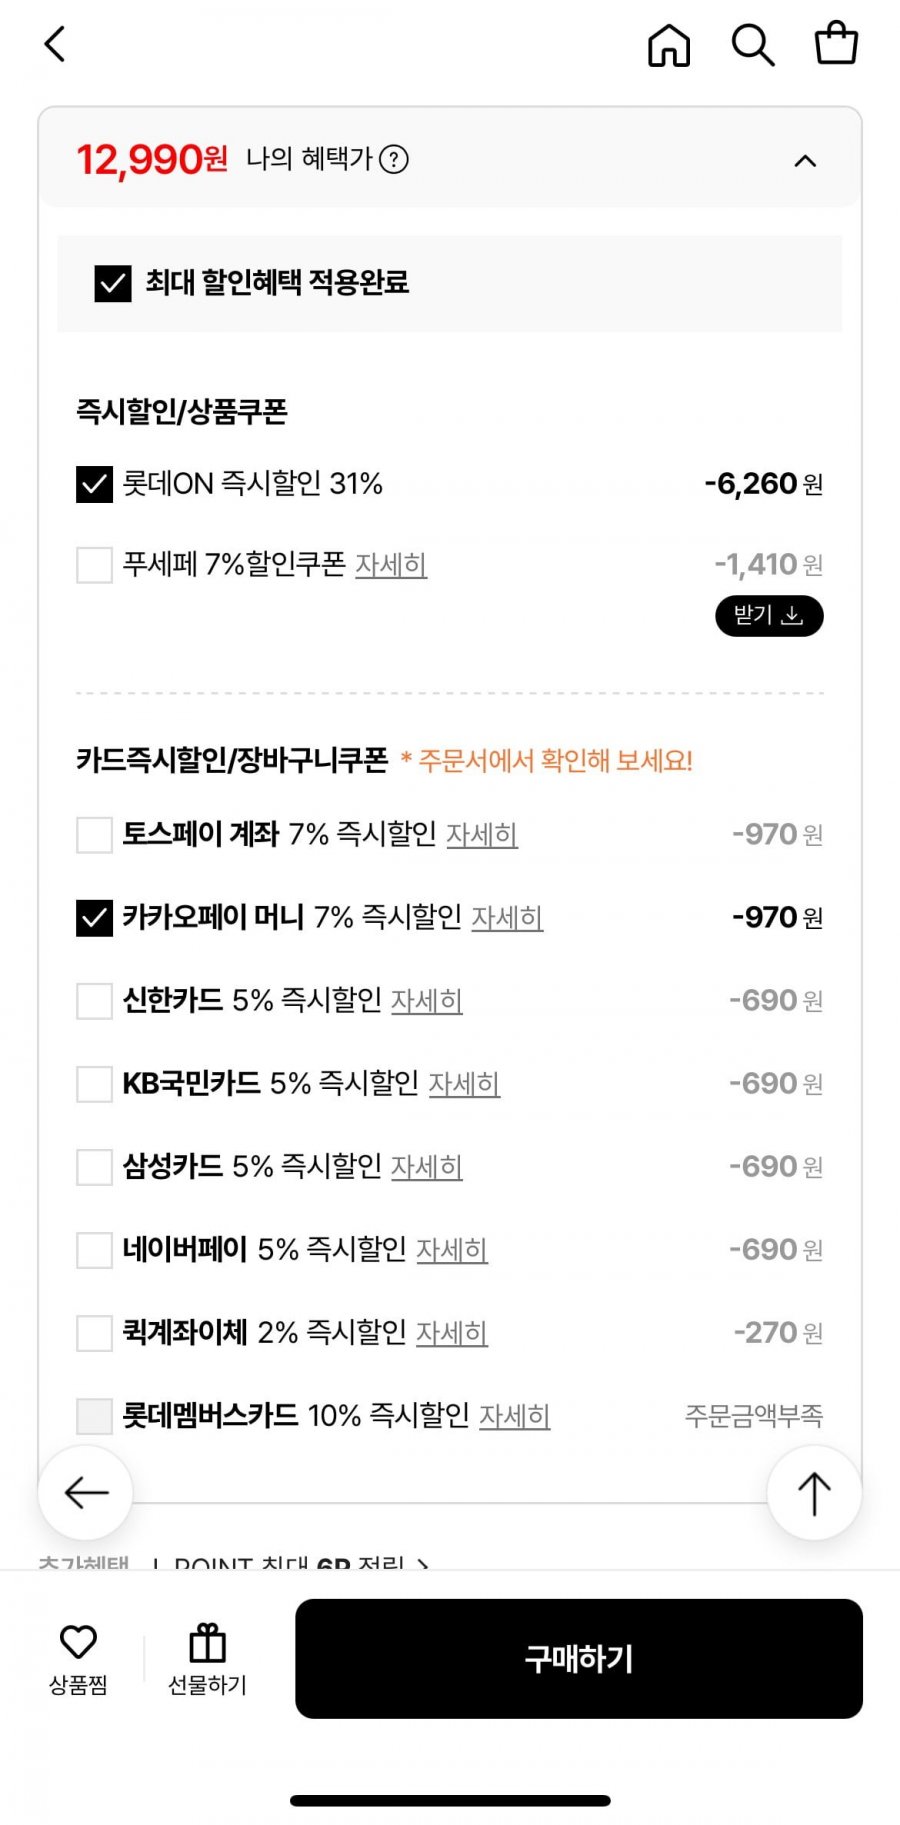900x1825 pixels.
Task: Toggle 최대 할인혜택 적용완료 checkbox
Action: click(113, 283)
